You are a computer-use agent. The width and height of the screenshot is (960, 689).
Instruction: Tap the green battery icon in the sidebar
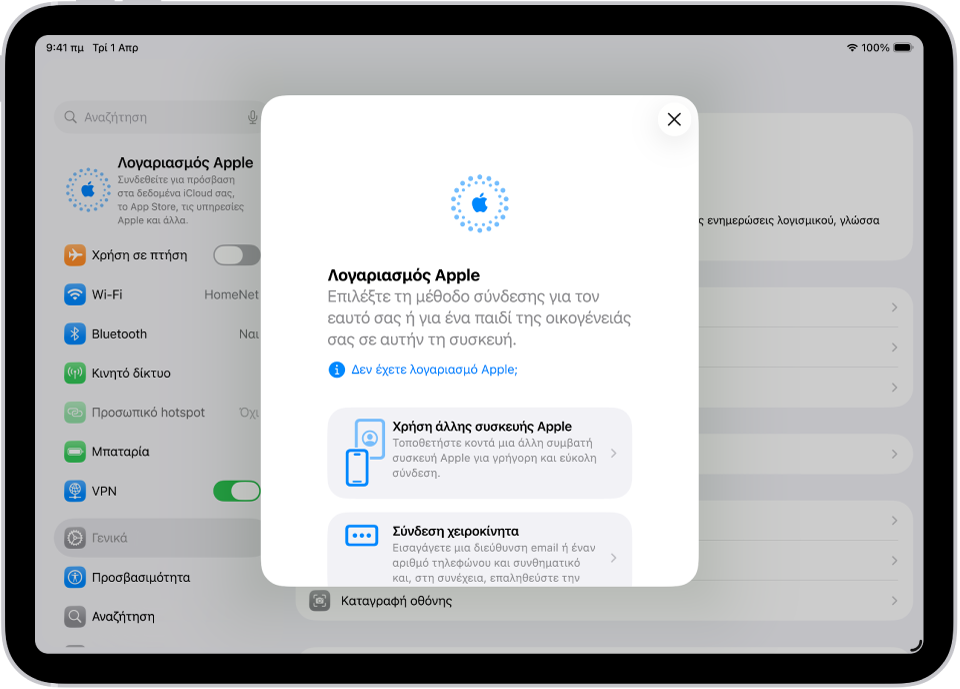click(75, 451)
